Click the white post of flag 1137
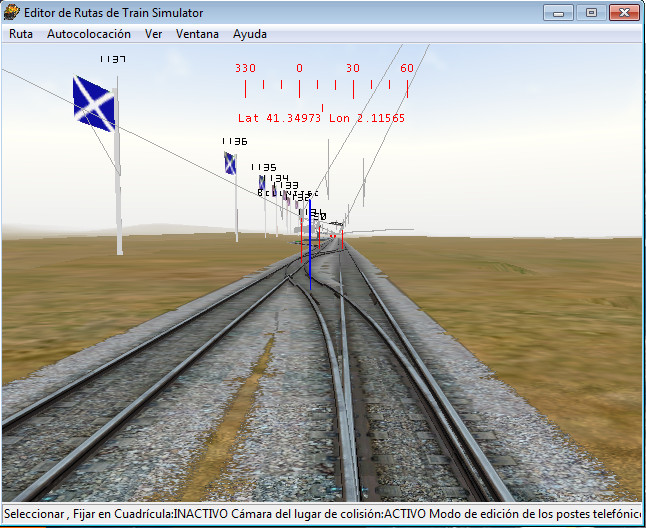Viewport: 646px width, 528px height. click(118, 190)
